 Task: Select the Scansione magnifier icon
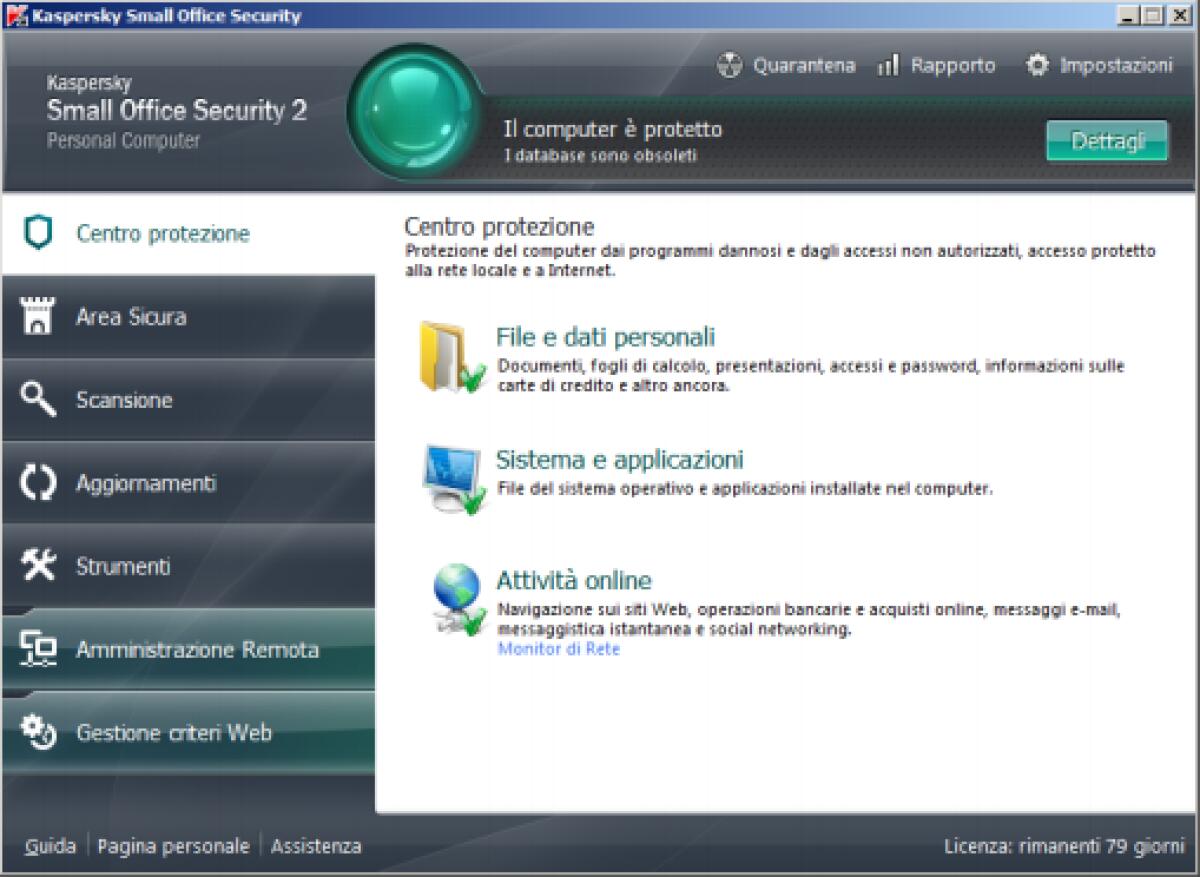click(37, 399)
